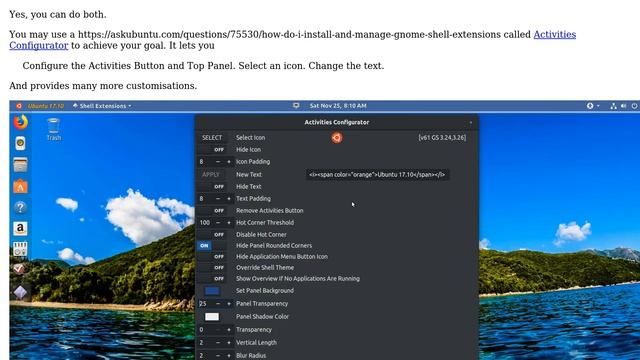Toggle Hide Application Menu Button Icon switch
The image size is (640, 360).
[x=212, y=257]
